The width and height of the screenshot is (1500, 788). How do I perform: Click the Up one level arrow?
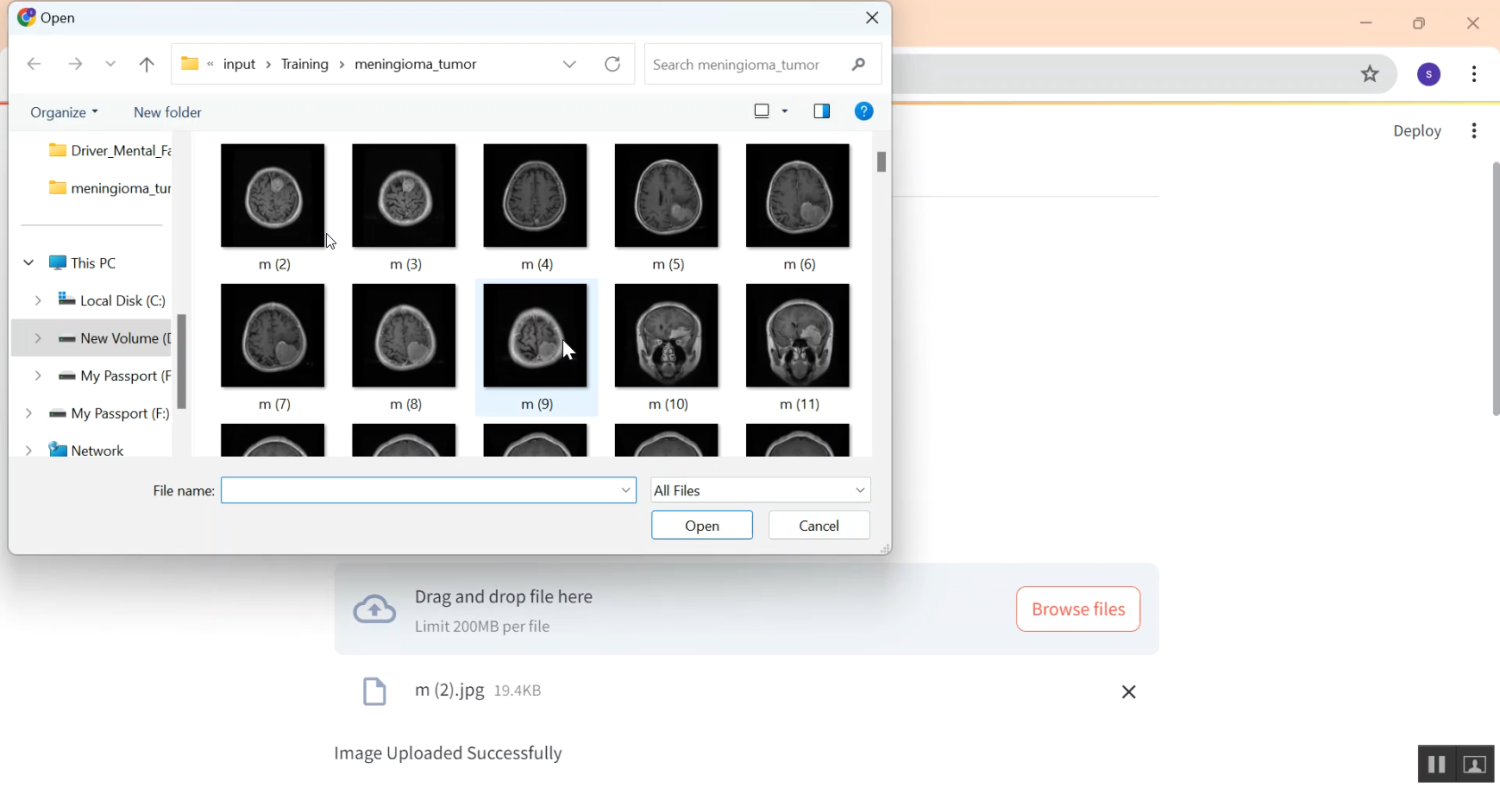pyautogui.click(x=147, y=65)
